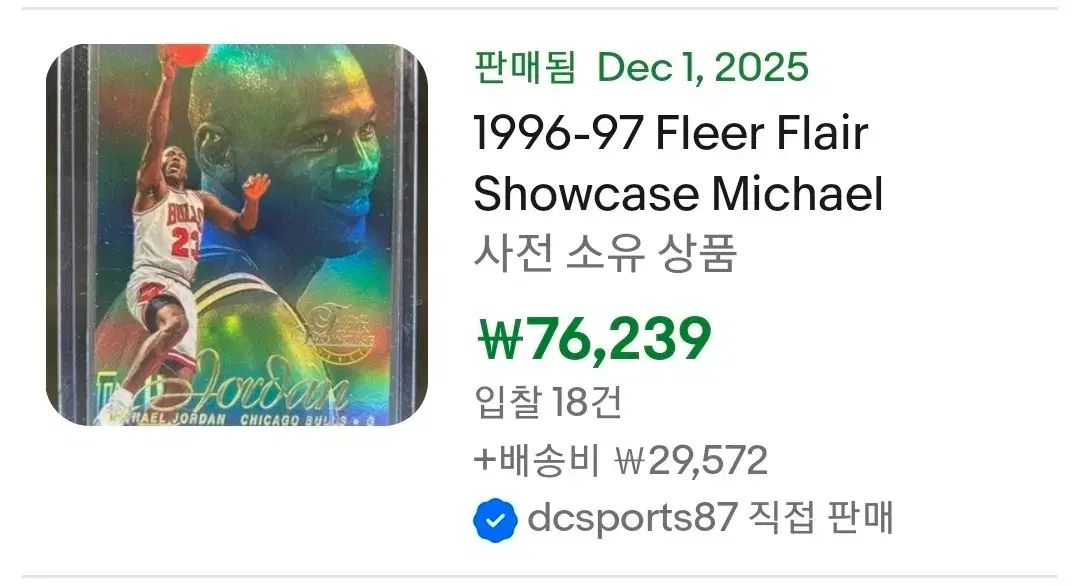The image size is (1080, 586).
Task: View the "입찰 18건" bid count
Action: [x=548, y=402]
